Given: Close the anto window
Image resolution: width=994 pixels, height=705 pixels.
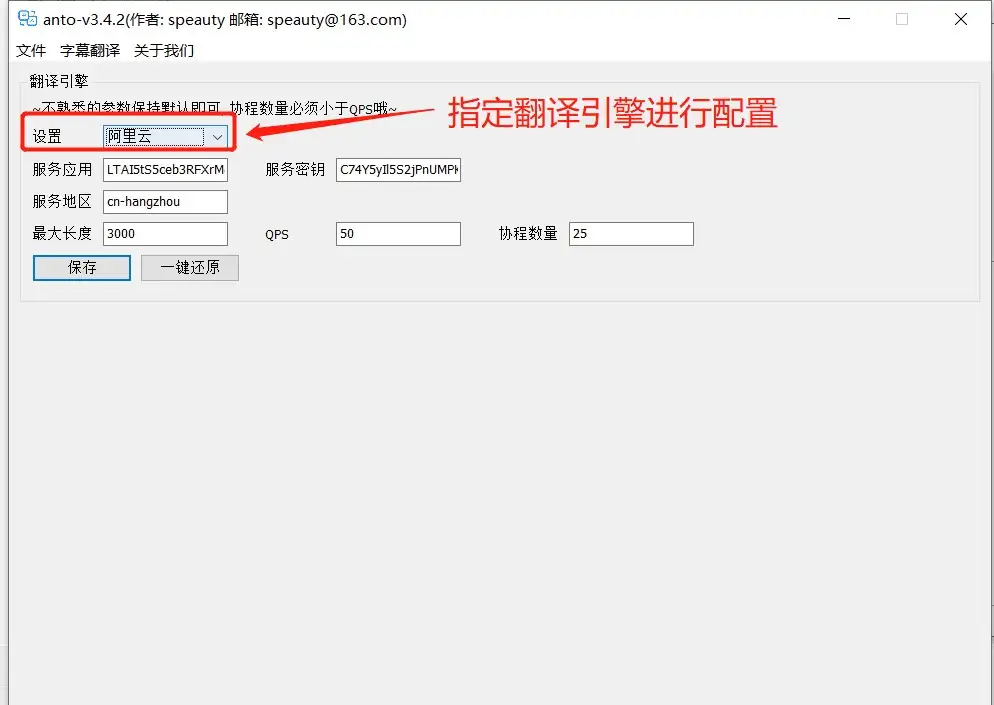Looking at the screenshot, I should [963, 19].
